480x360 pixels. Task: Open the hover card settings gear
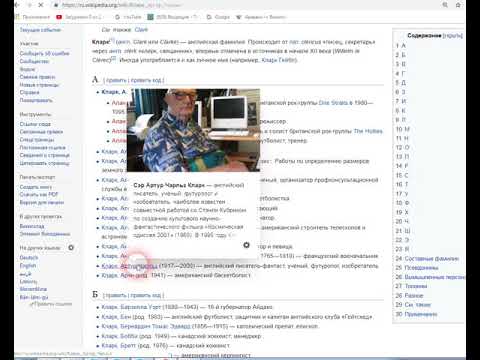click(x=246, y=245)
